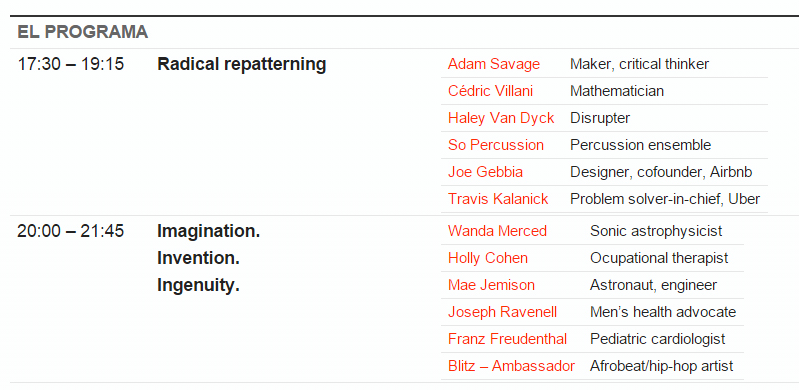The image size is (799, 390).
Task: Open the Holly Cohen speaker link
Action: coord(488,258)
